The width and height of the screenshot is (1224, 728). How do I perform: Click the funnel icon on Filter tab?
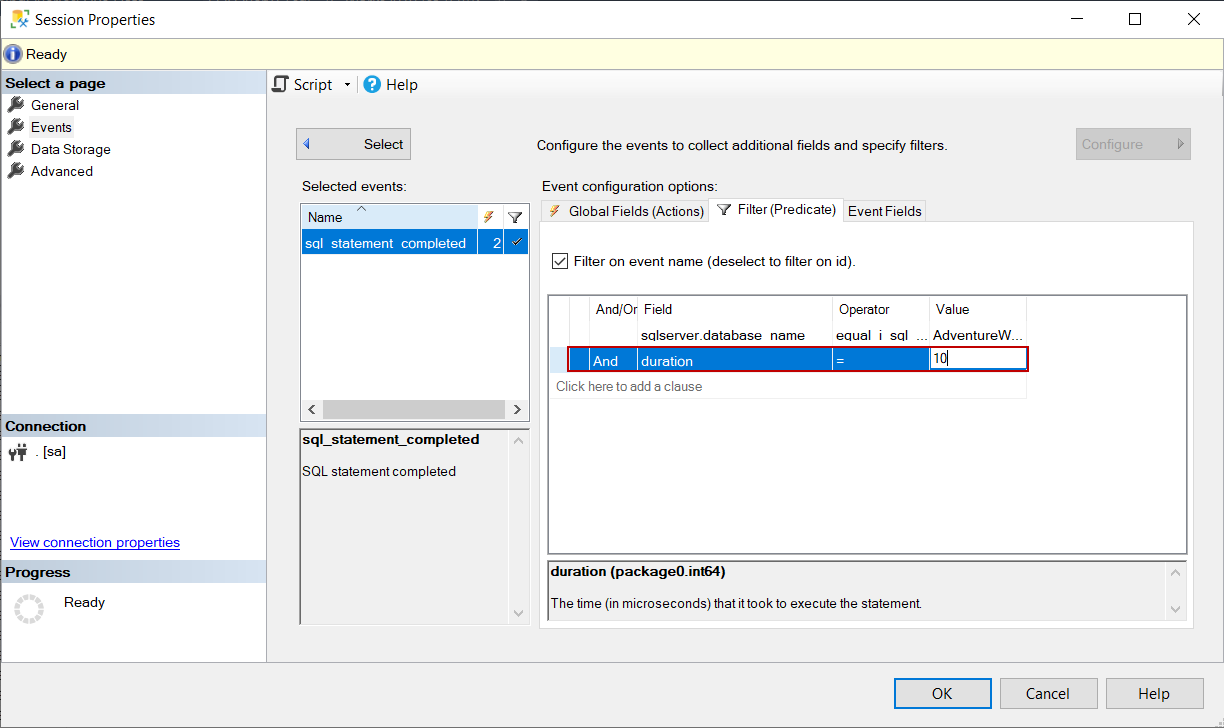point(724,210)
